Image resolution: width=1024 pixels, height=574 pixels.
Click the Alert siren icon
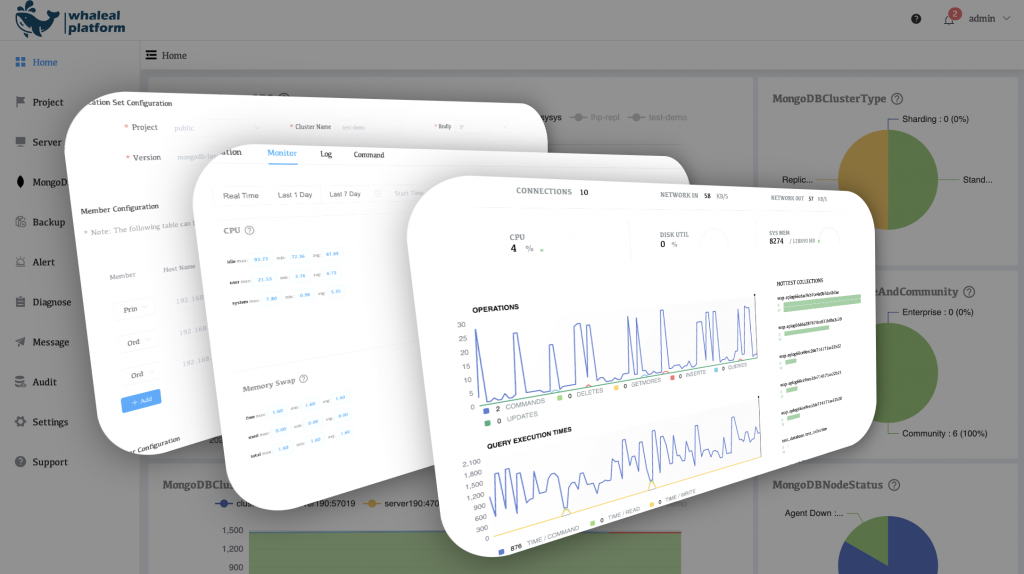tap(20, 262)
